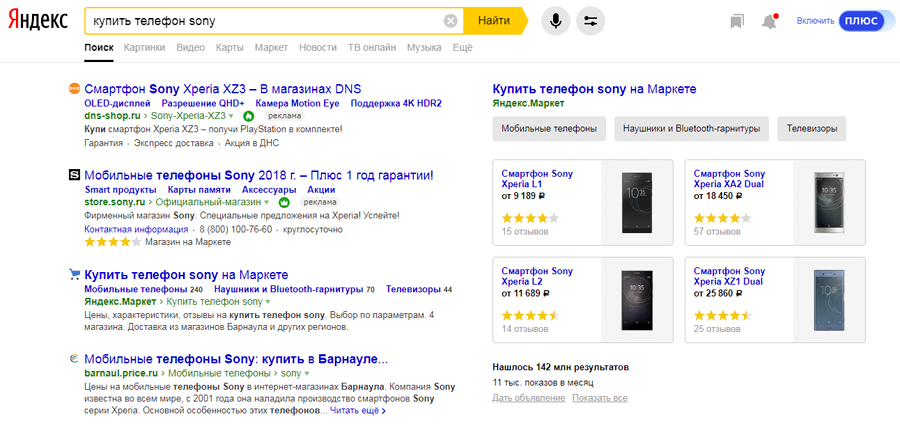Clear the search query with the X icon
The height and width of the screenshot is (428, 900).
pyautogui.click(x=451, y=21)
